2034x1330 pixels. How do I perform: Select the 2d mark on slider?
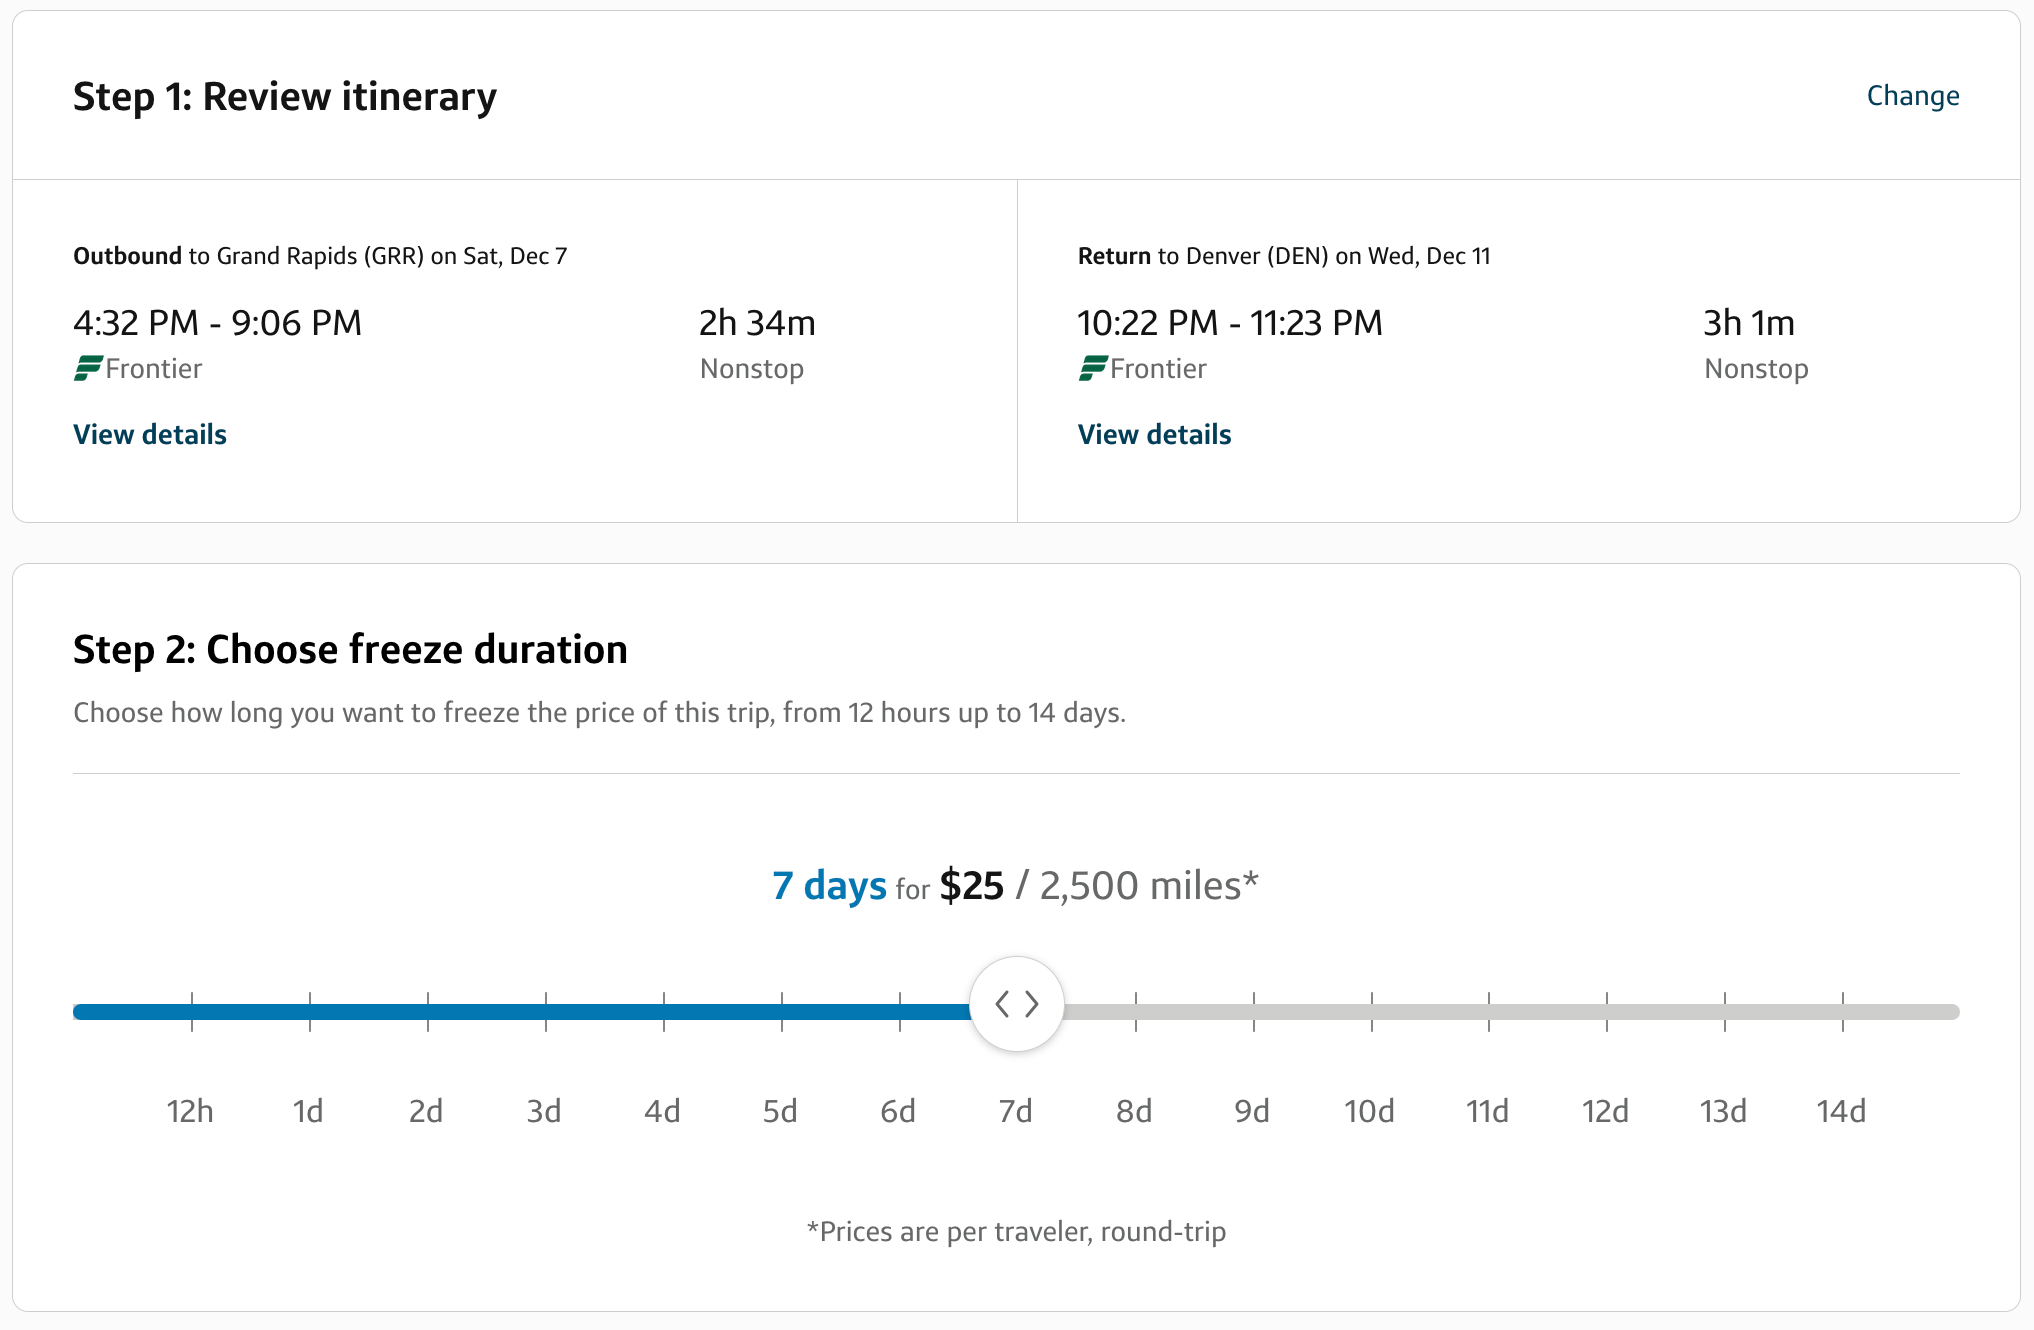[x=428, y=1012]
